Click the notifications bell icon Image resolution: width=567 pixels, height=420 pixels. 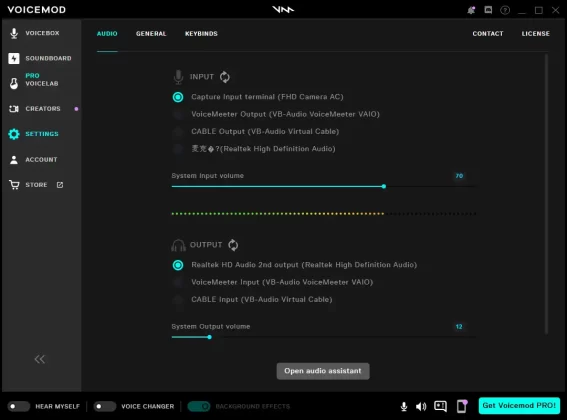pyautogui.click(x=471, y=10)
